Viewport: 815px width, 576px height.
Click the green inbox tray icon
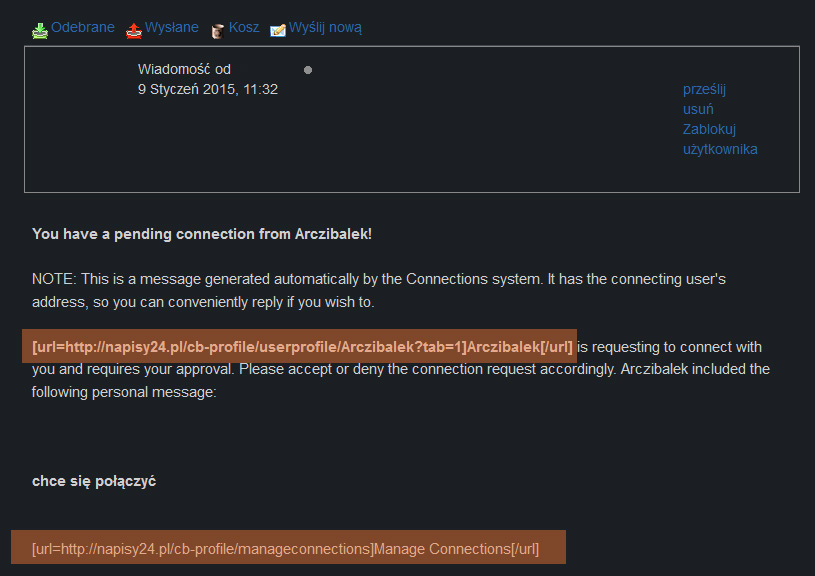pyautogui.click(x=40, y=31)
